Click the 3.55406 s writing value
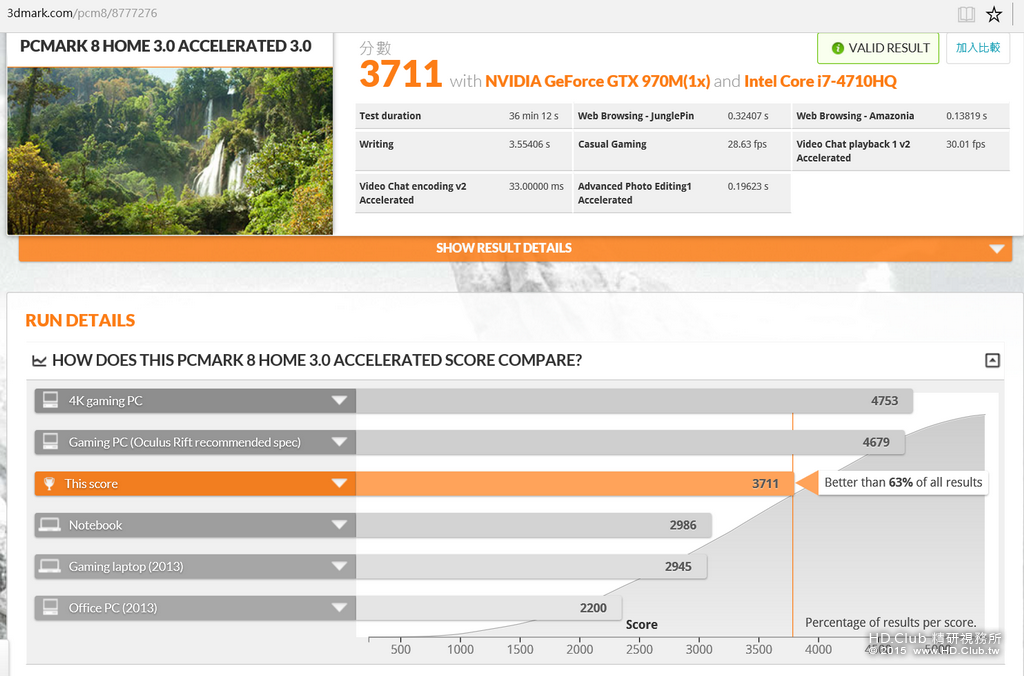This screenshot has width=1024, height=676. (x=529, y=144)
